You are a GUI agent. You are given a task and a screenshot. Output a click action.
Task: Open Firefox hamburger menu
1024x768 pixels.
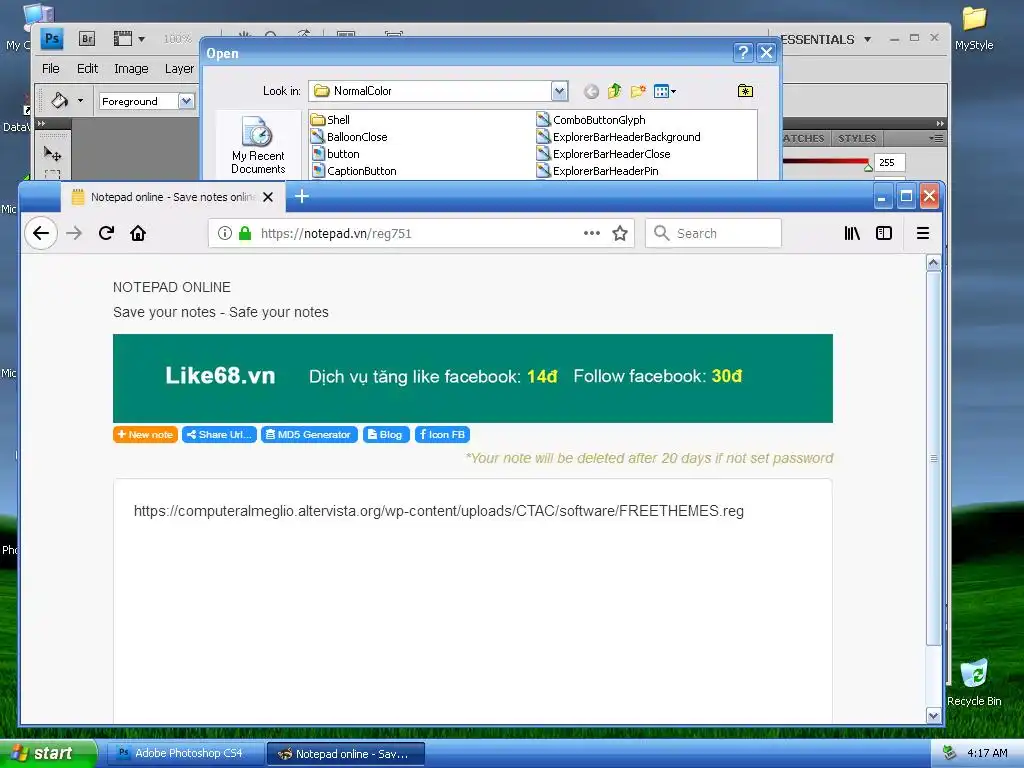923,233
